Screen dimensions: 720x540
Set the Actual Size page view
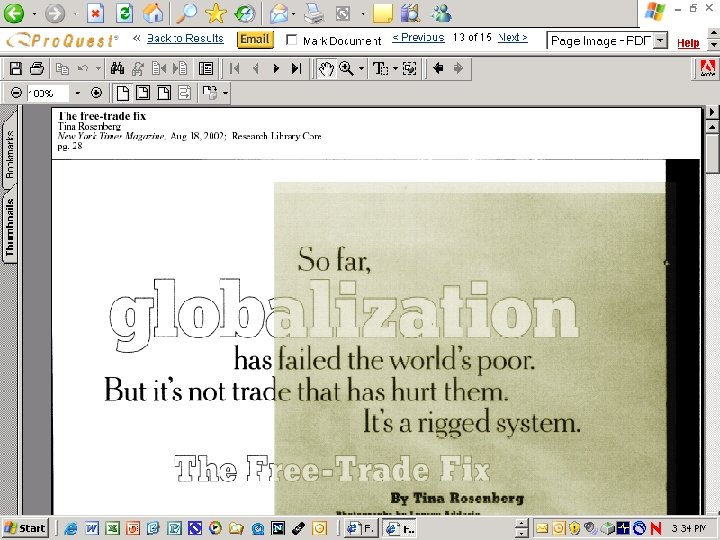click(x=123, y=93)
